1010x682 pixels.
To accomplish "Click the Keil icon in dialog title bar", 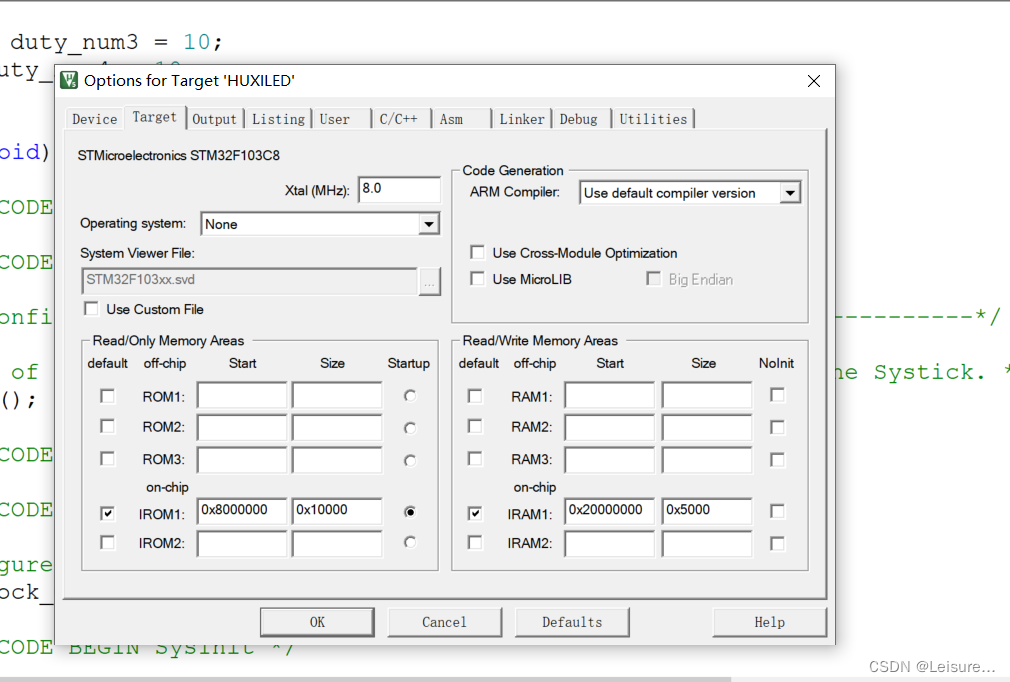I will pos(69,81).
